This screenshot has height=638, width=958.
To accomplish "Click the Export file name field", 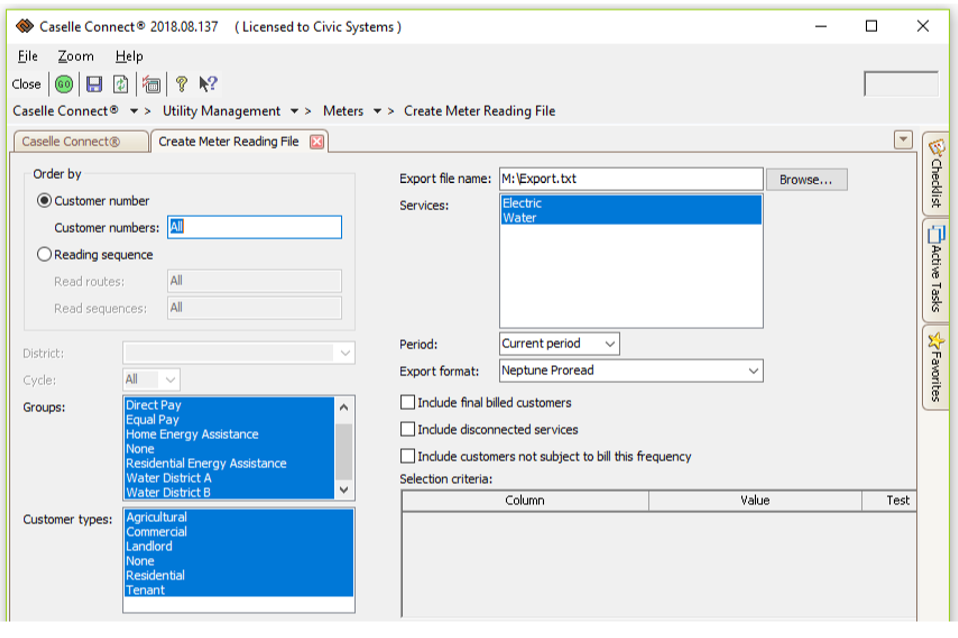I will point(631,179).
